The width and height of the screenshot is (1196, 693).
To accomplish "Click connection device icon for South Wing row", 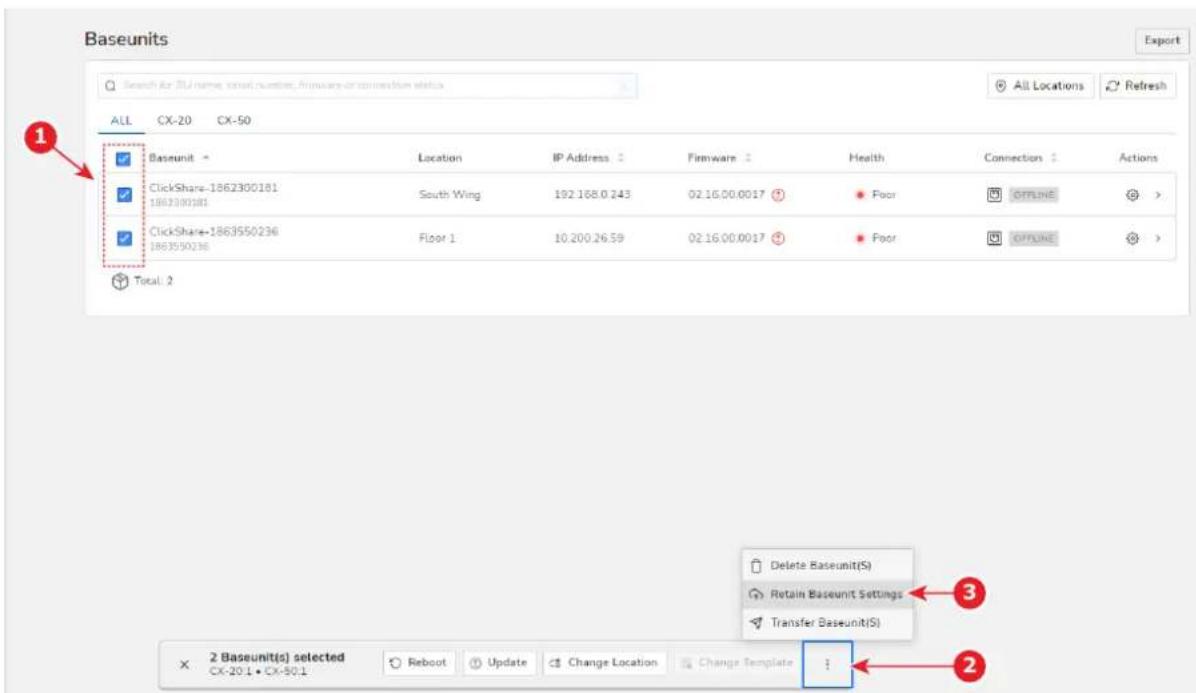I will (x=994, y=195).
